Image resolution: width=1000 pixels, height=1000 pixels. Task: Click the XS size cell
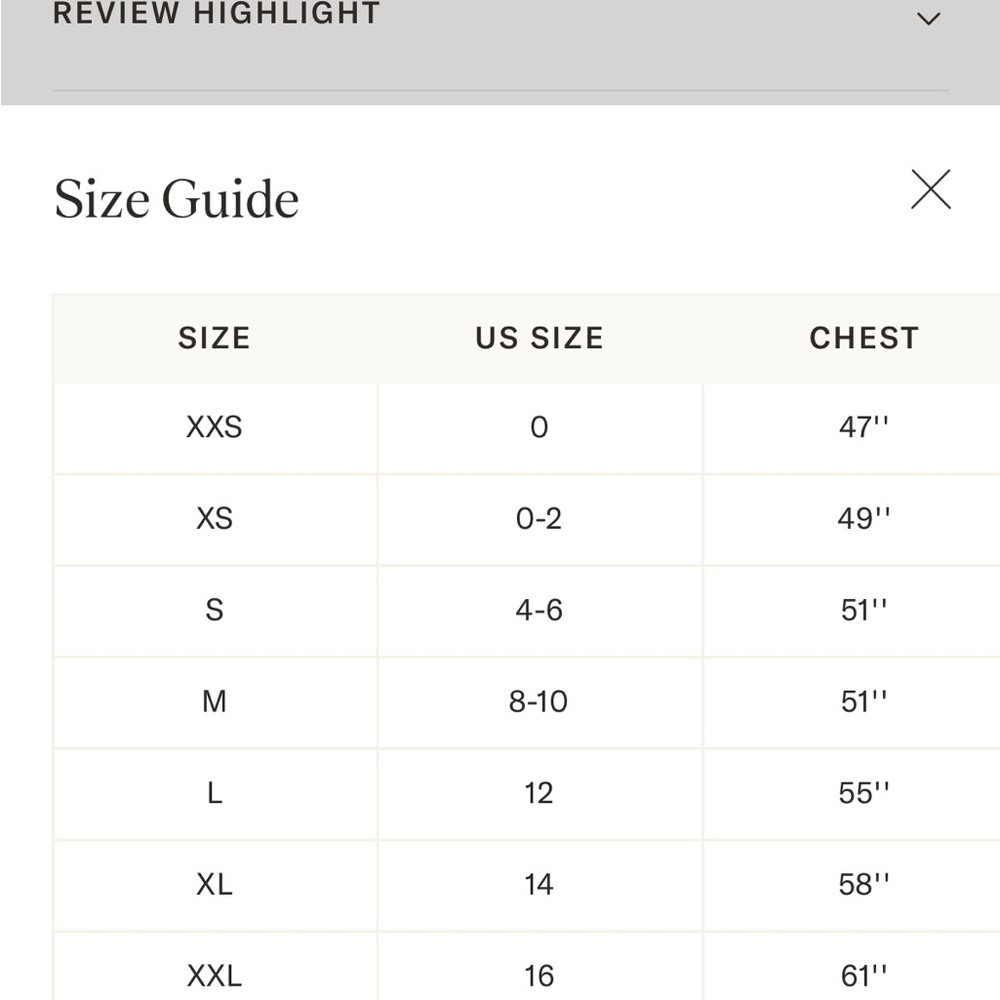tap(215, 519)
